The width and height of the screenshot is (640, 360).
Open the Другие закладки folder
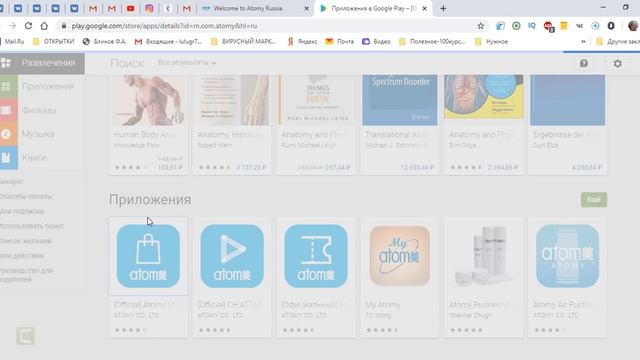[617, 42]
